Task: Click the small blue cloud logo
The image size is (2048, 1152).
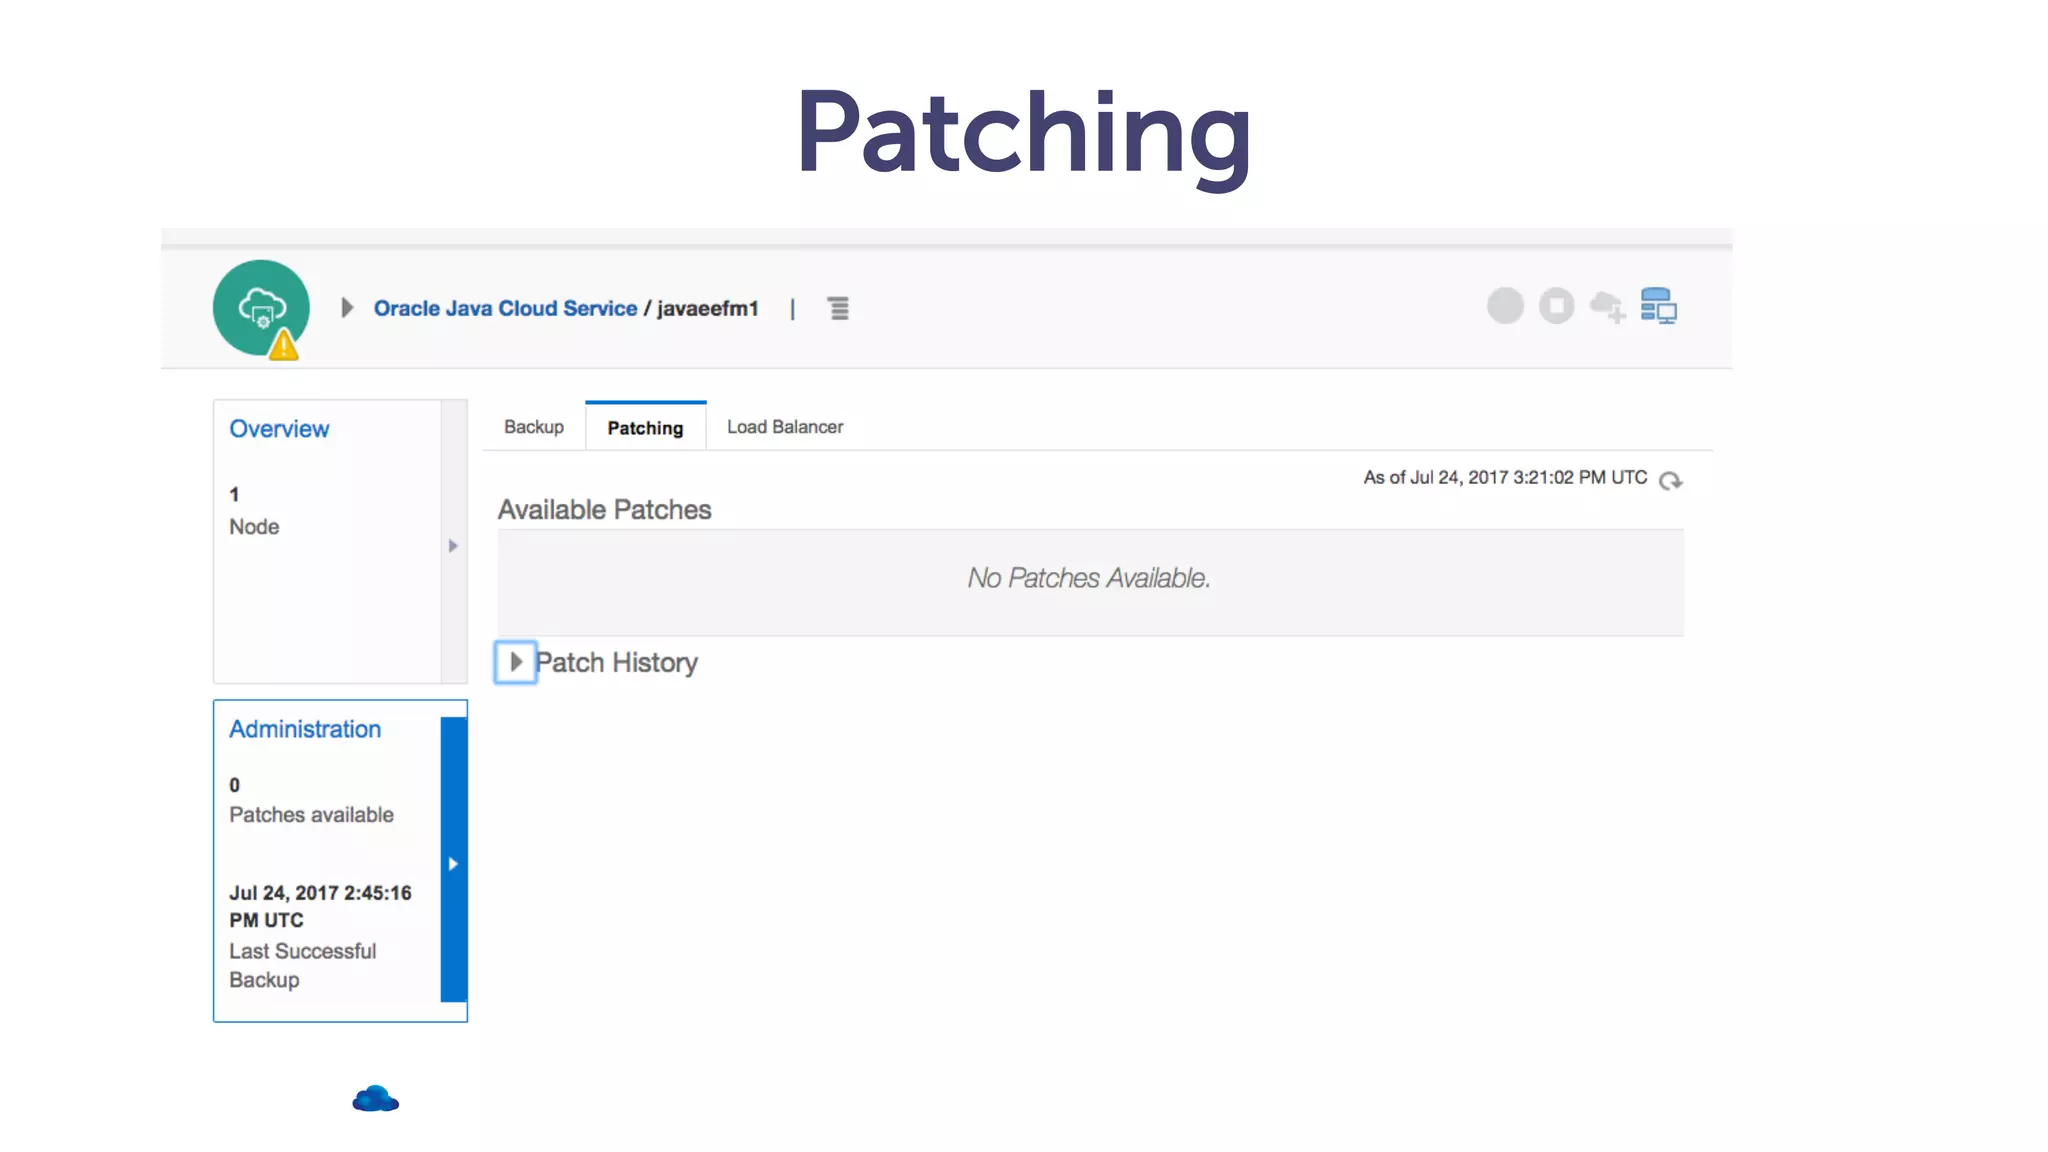Action: [376, 1099]
